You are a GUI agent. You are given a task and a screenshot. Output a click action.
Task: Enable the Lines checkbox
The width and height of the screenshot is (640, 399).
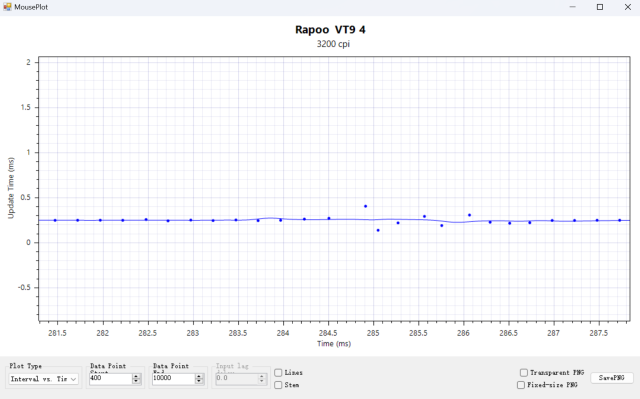[x=278, y=372]
